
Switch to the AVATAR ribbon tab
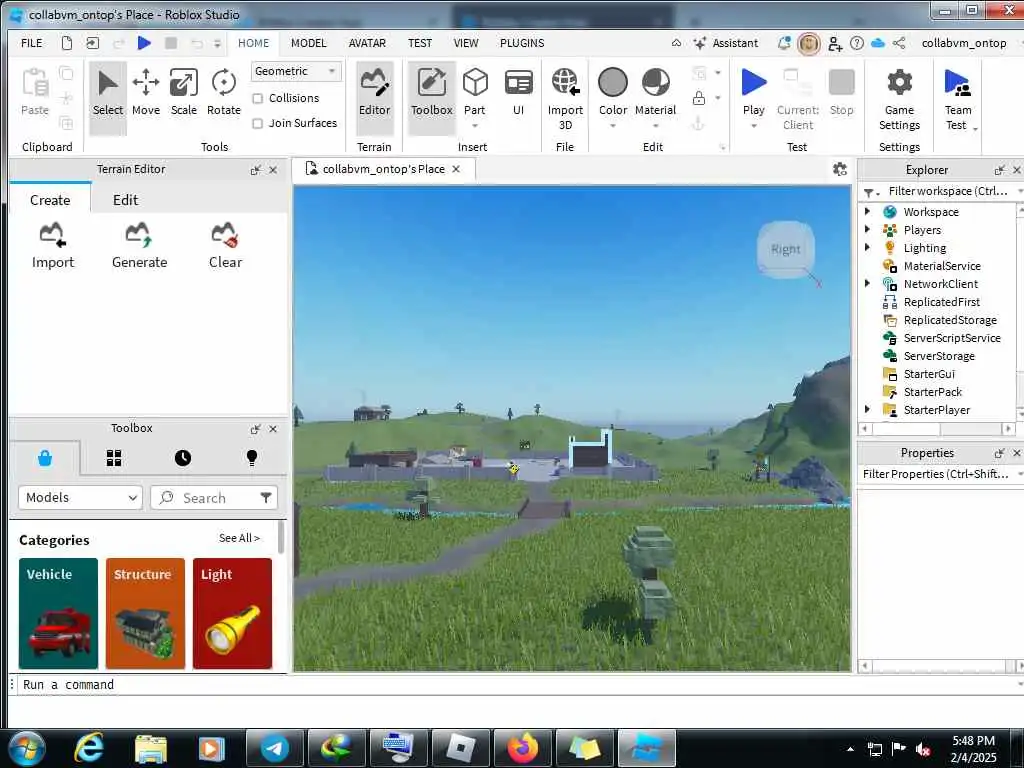point(367,43)
